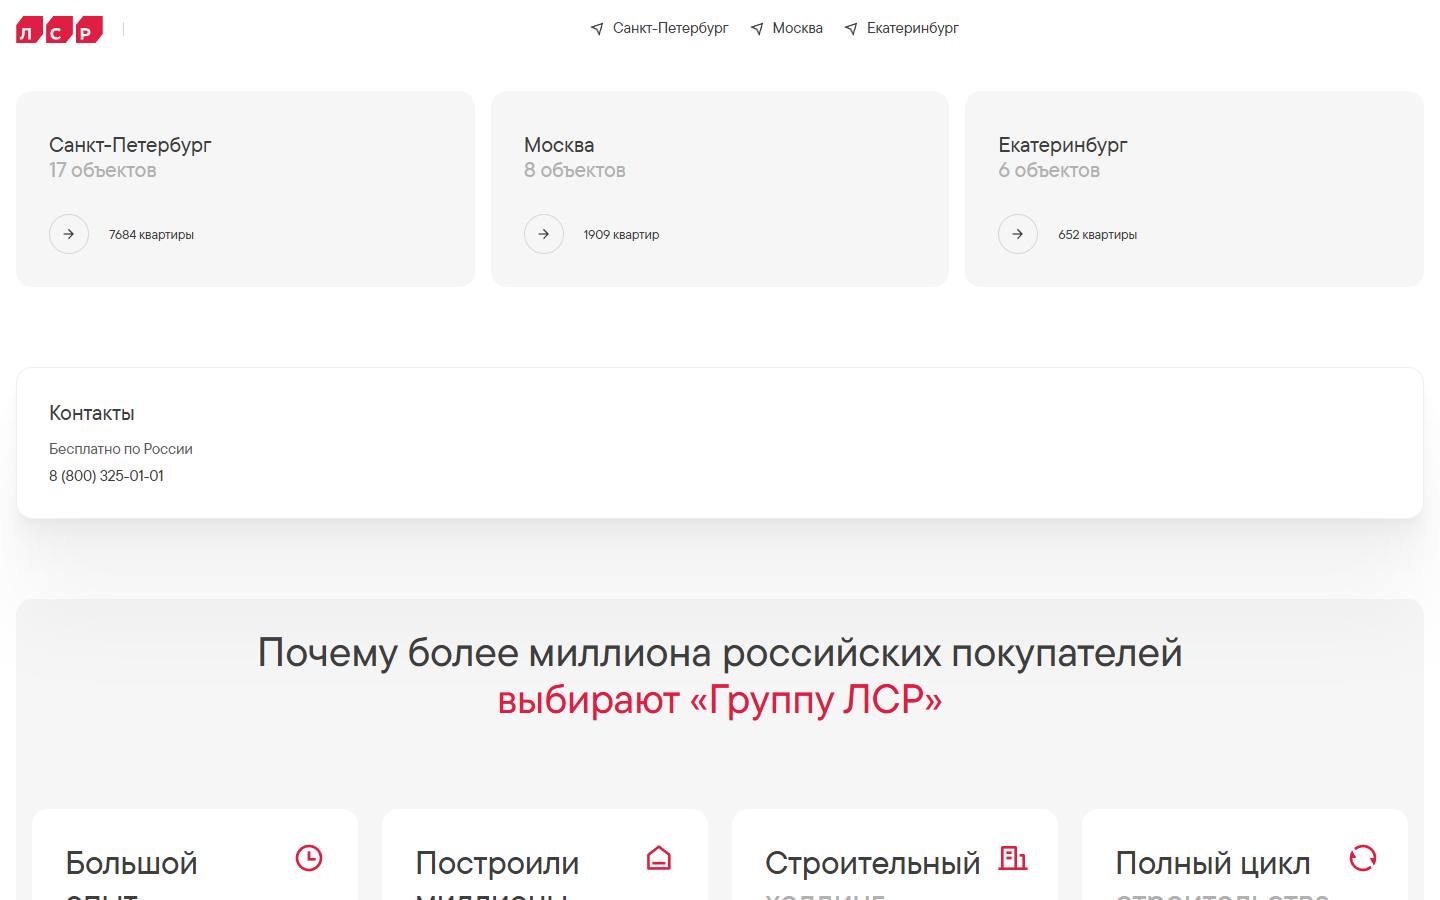1440x900 pixels.
Task: Open the 652 квартиры arrow button
Action: [x=1018, y=234]
